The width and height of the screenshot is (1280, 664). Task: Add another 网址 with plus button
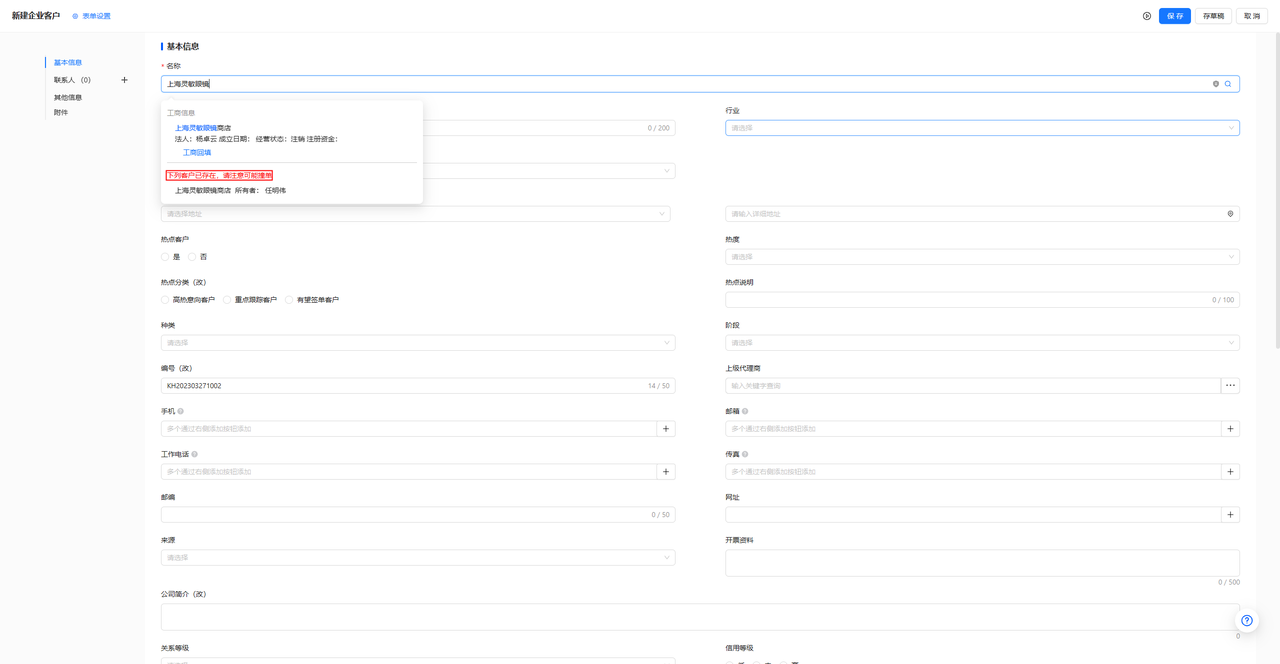click(1230, 515)
